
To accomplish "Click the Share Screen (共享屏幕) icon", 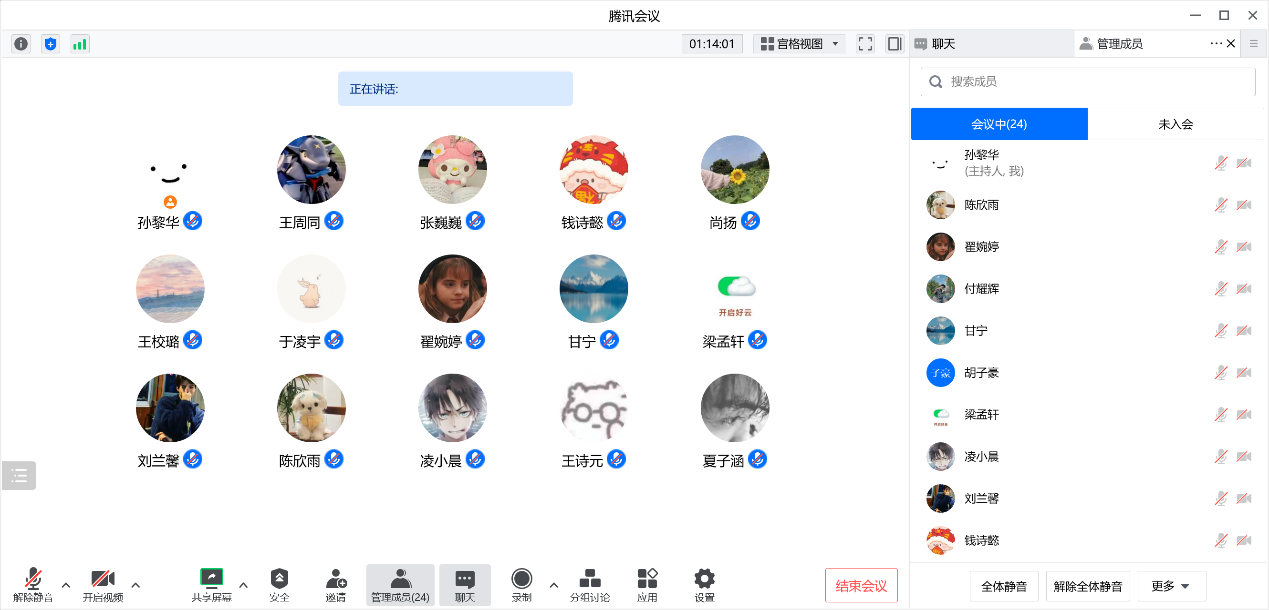I will [x=211, y=578].
